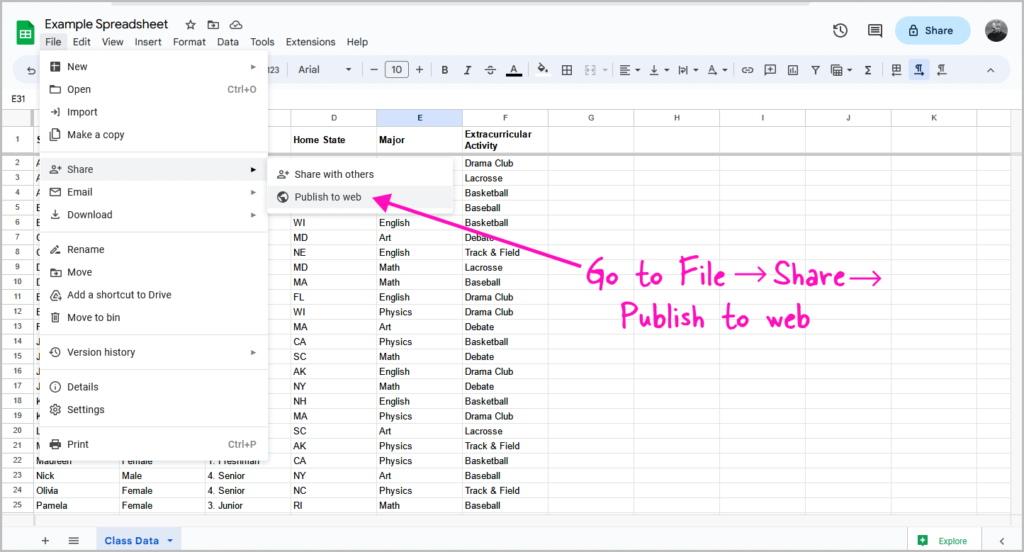
Task: Open the fill color picker
Action: tap(543, 69)
